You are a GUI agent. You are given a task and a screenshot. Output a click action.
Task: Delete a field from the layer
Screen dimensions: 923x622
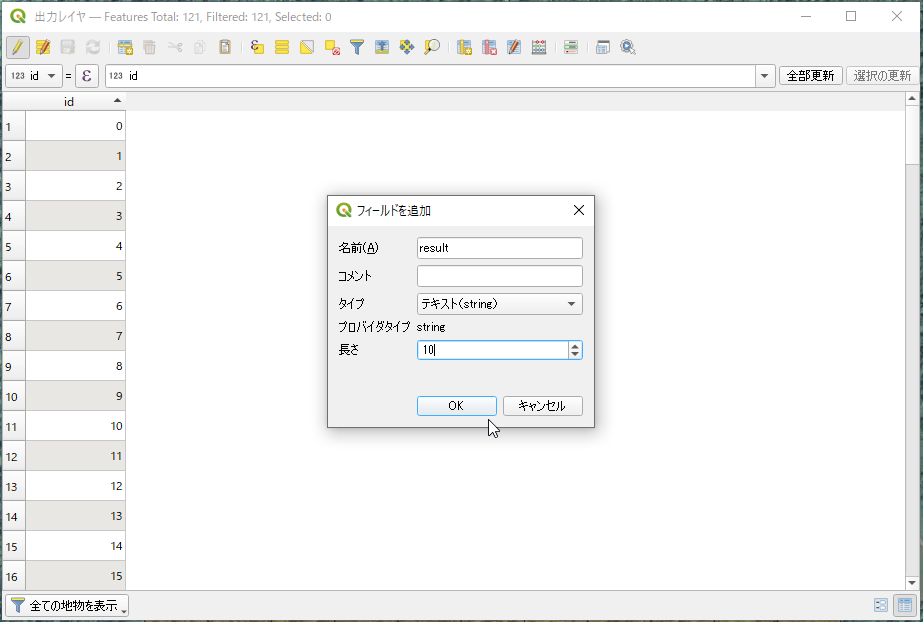coord(490,47)
